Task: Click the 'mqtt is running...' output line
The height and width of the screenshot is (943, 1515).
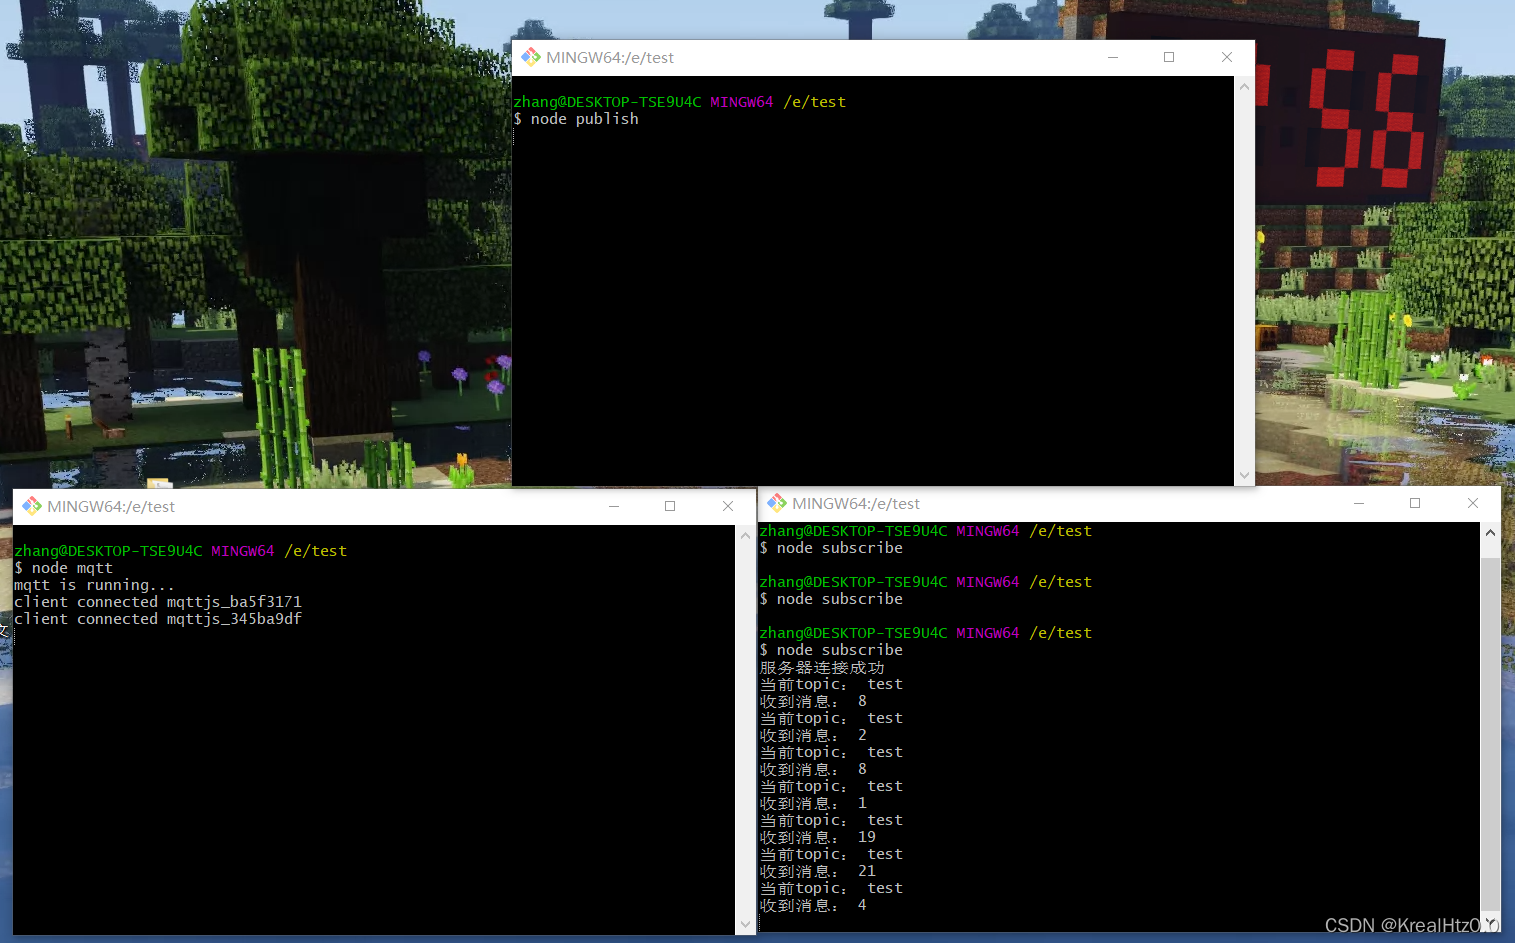Action: (x=94, y=585)
